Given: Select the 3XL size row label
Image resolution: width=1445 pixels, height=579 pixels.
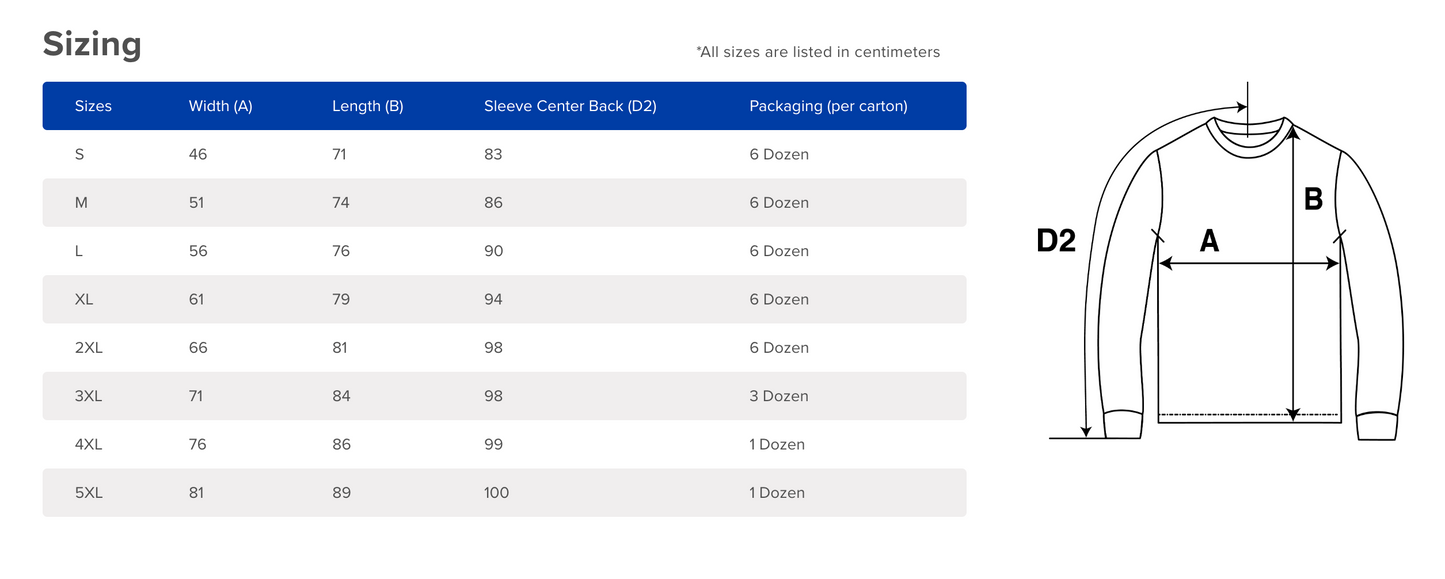Looking at the screenshot, I should (88, 396).
